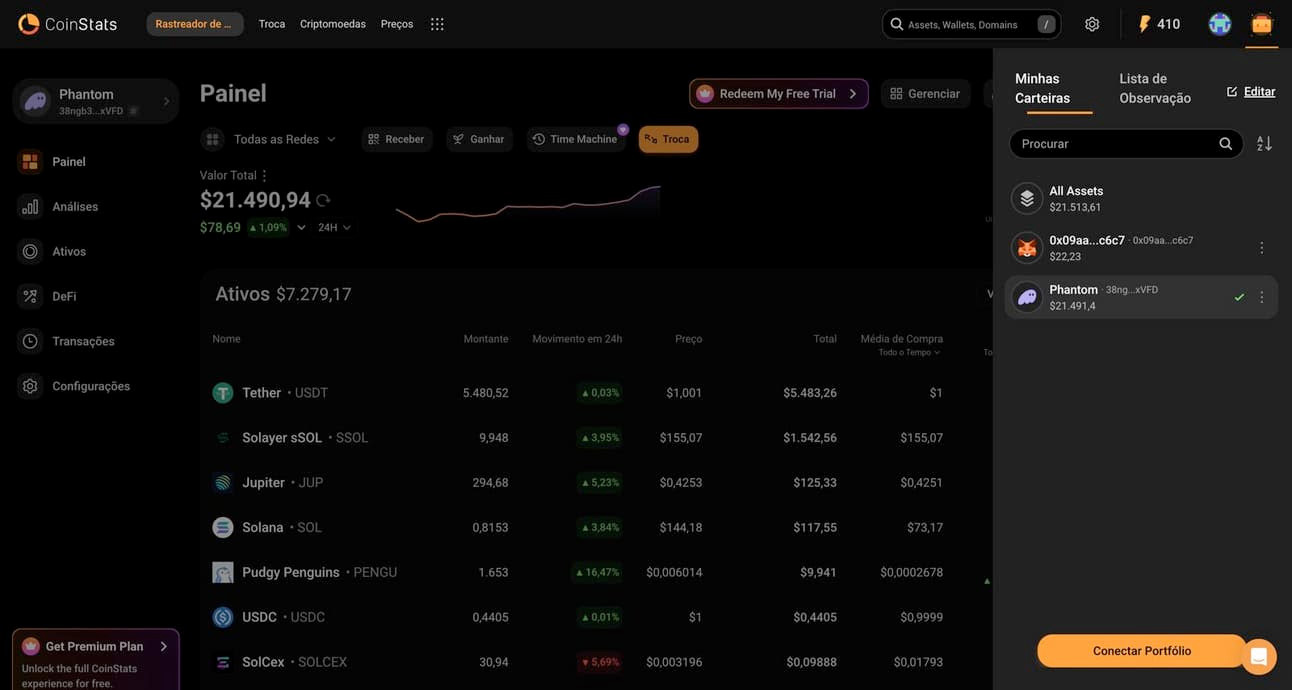The width and height of the screenshot is (1292, 690).
Task: Click the apps grid icon in navbar
Action: pos(437,24)
